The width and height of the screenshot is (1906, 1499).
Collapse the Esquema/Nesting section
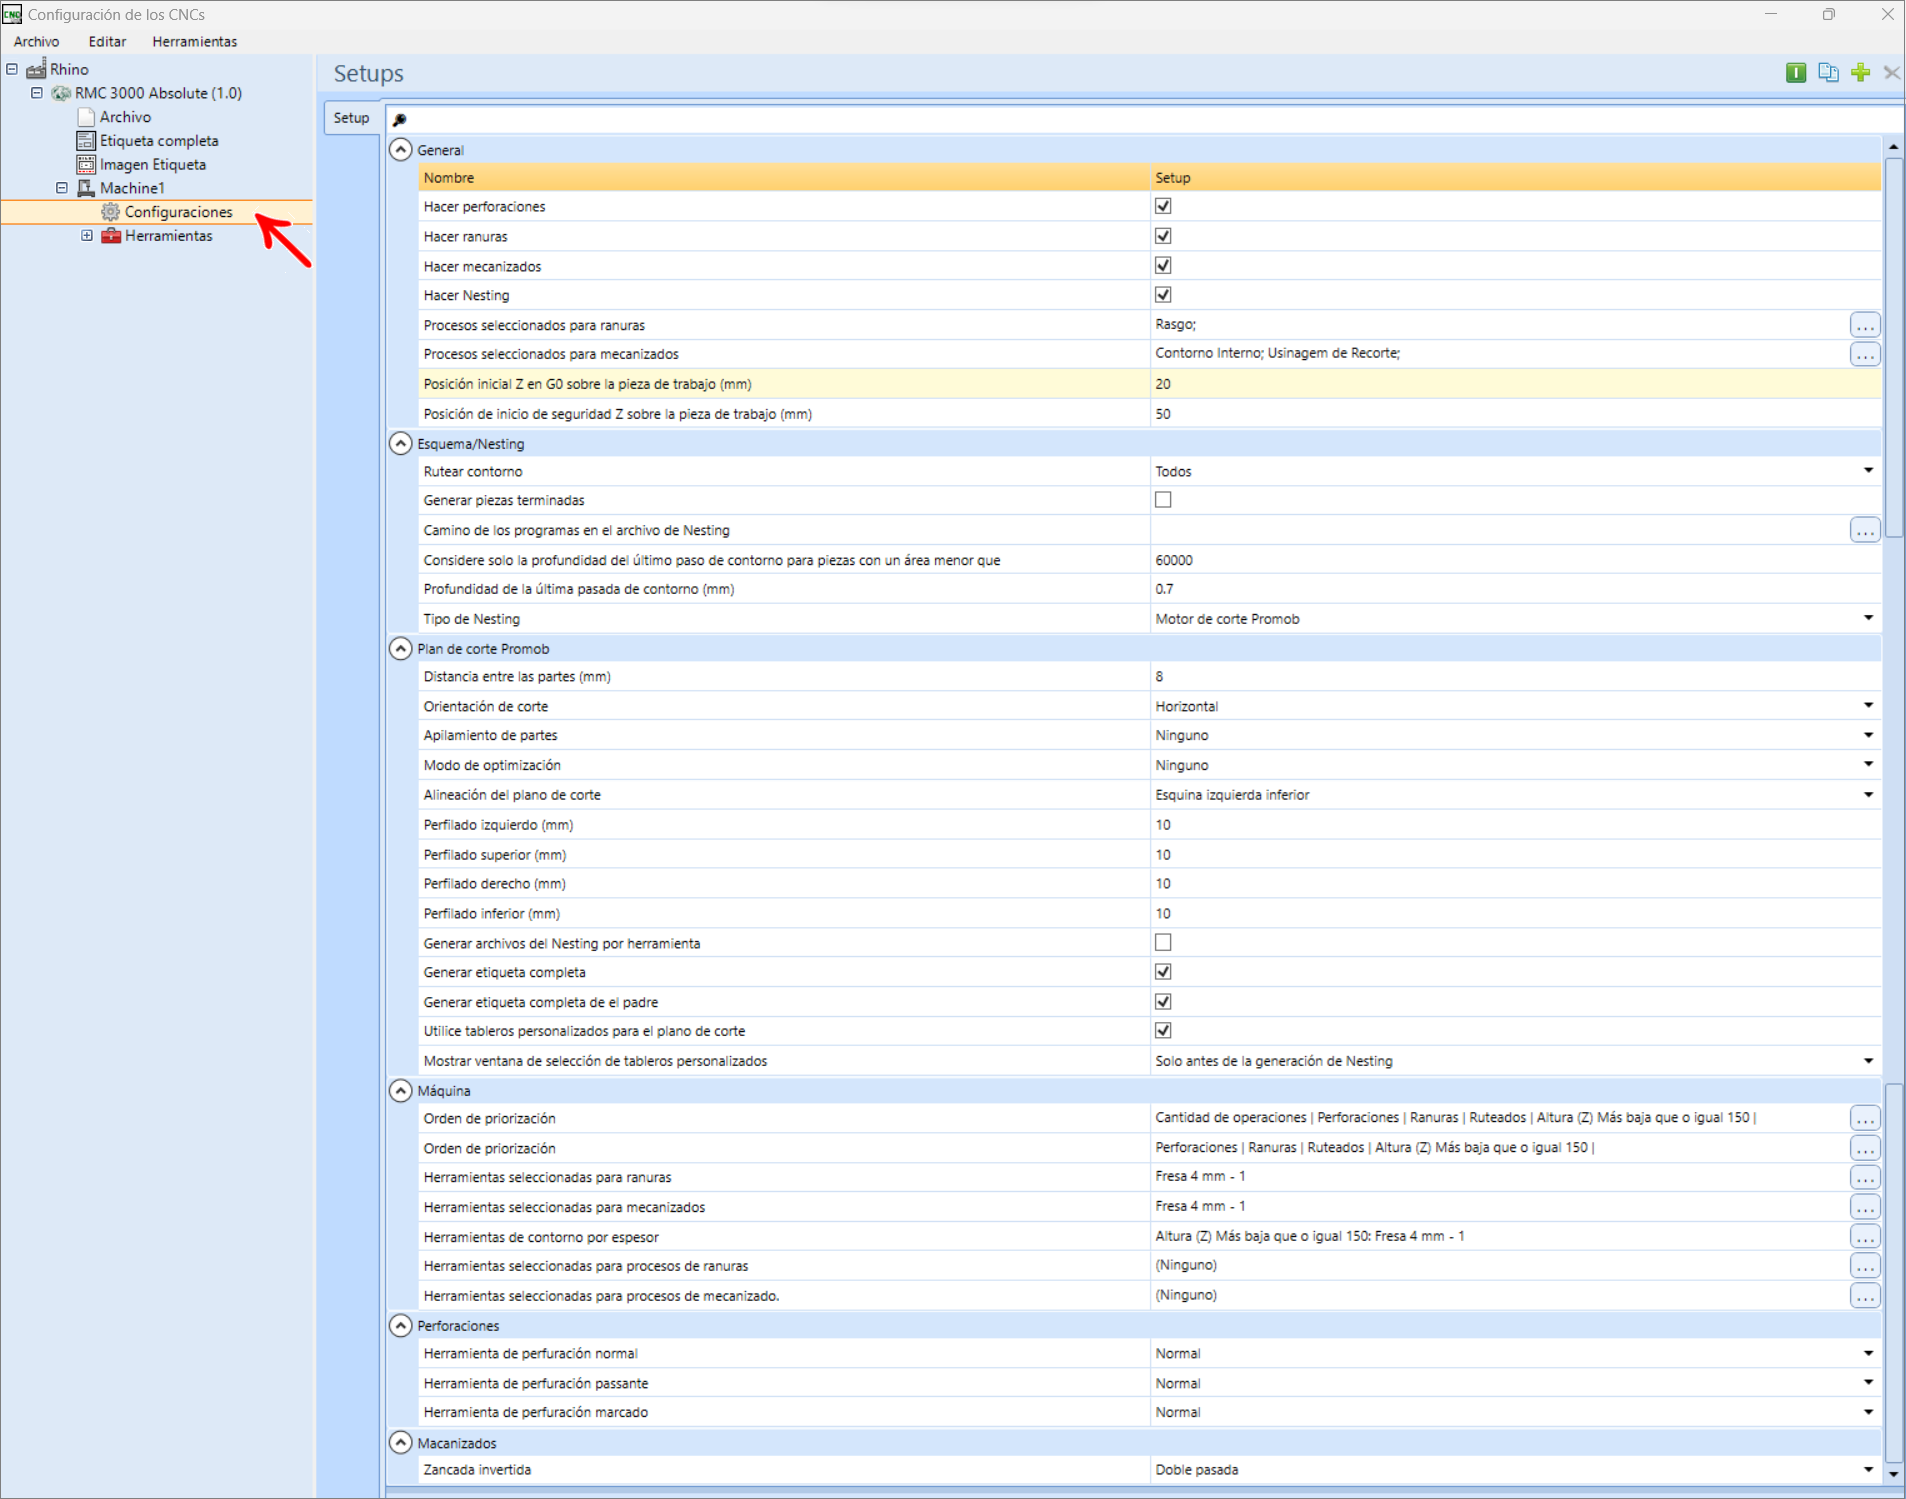(400, 443)
